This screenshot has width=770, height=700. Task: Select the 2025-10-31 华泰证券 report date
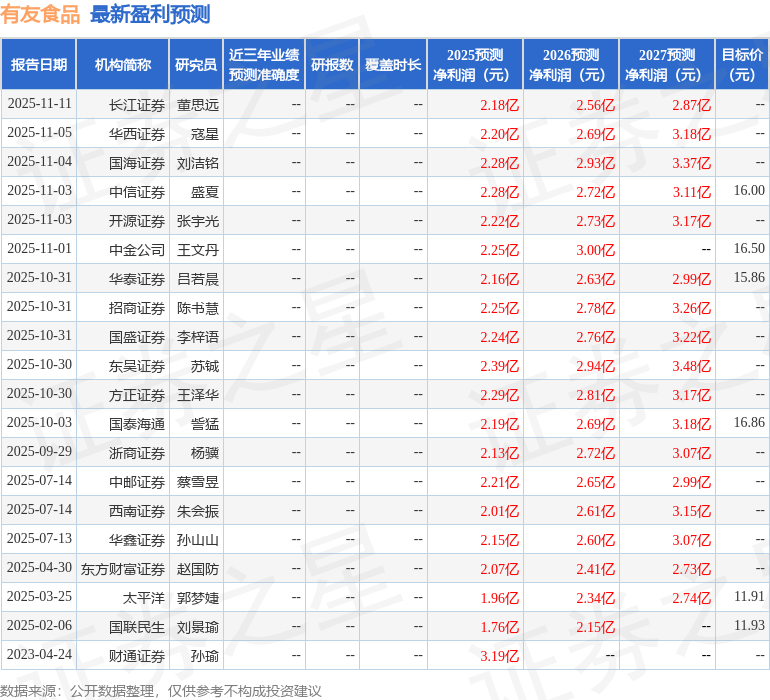click(39, 278)
